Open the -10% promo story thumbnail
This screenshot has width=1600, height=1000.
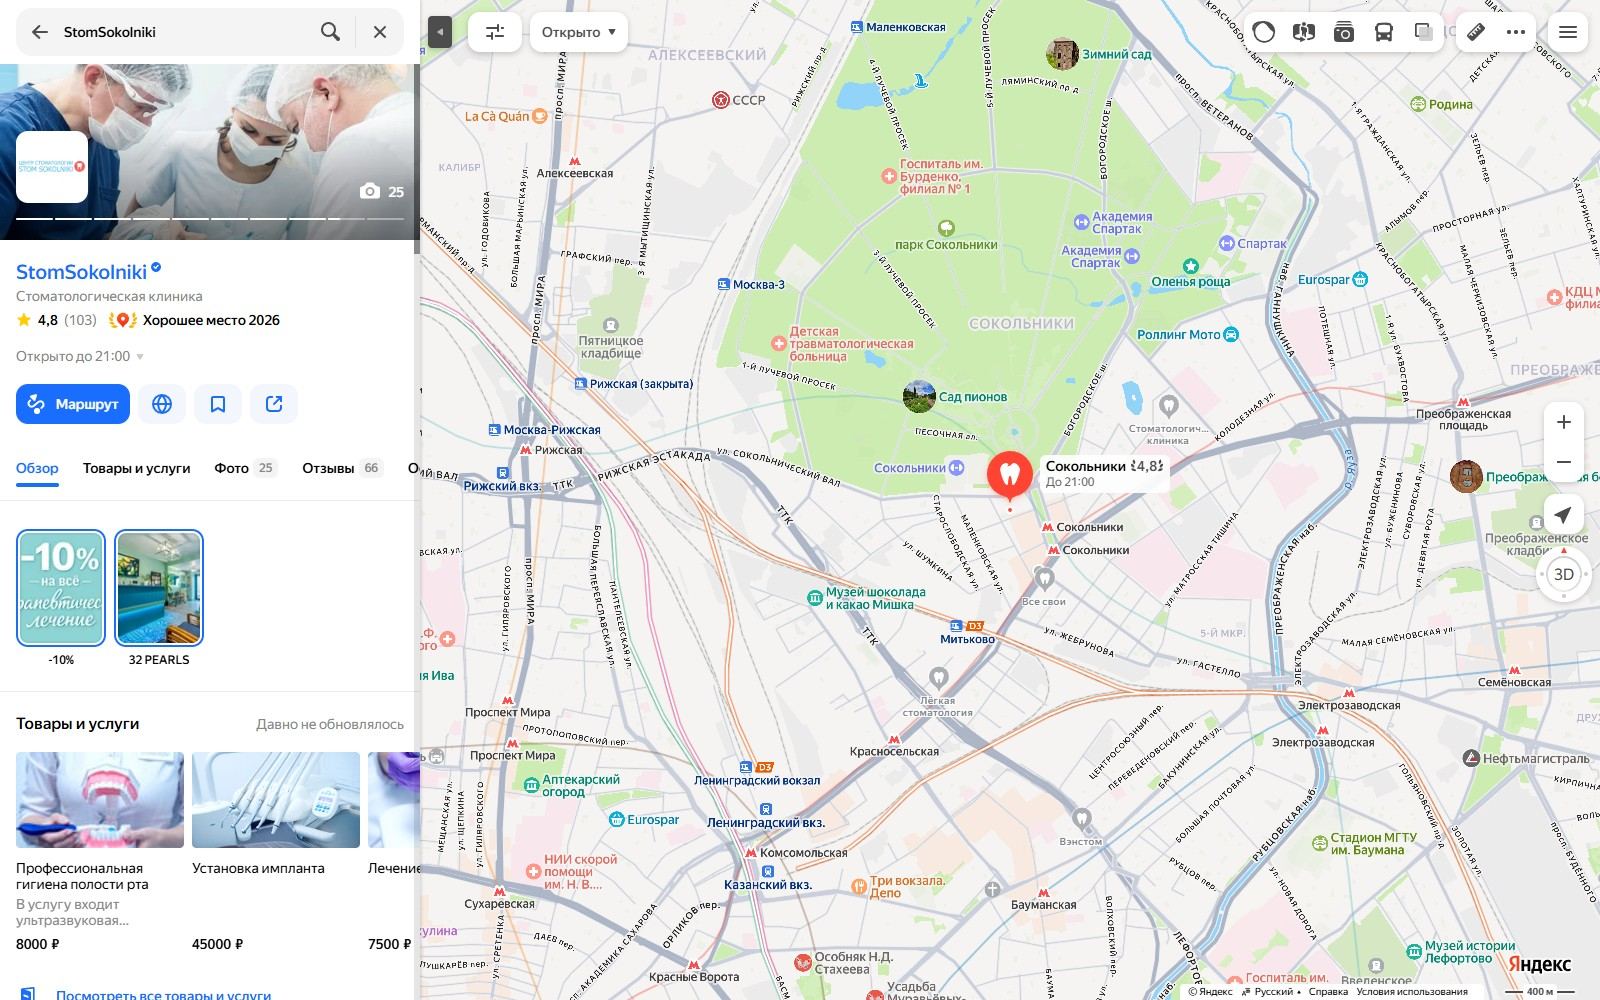[x=61, y=588]
